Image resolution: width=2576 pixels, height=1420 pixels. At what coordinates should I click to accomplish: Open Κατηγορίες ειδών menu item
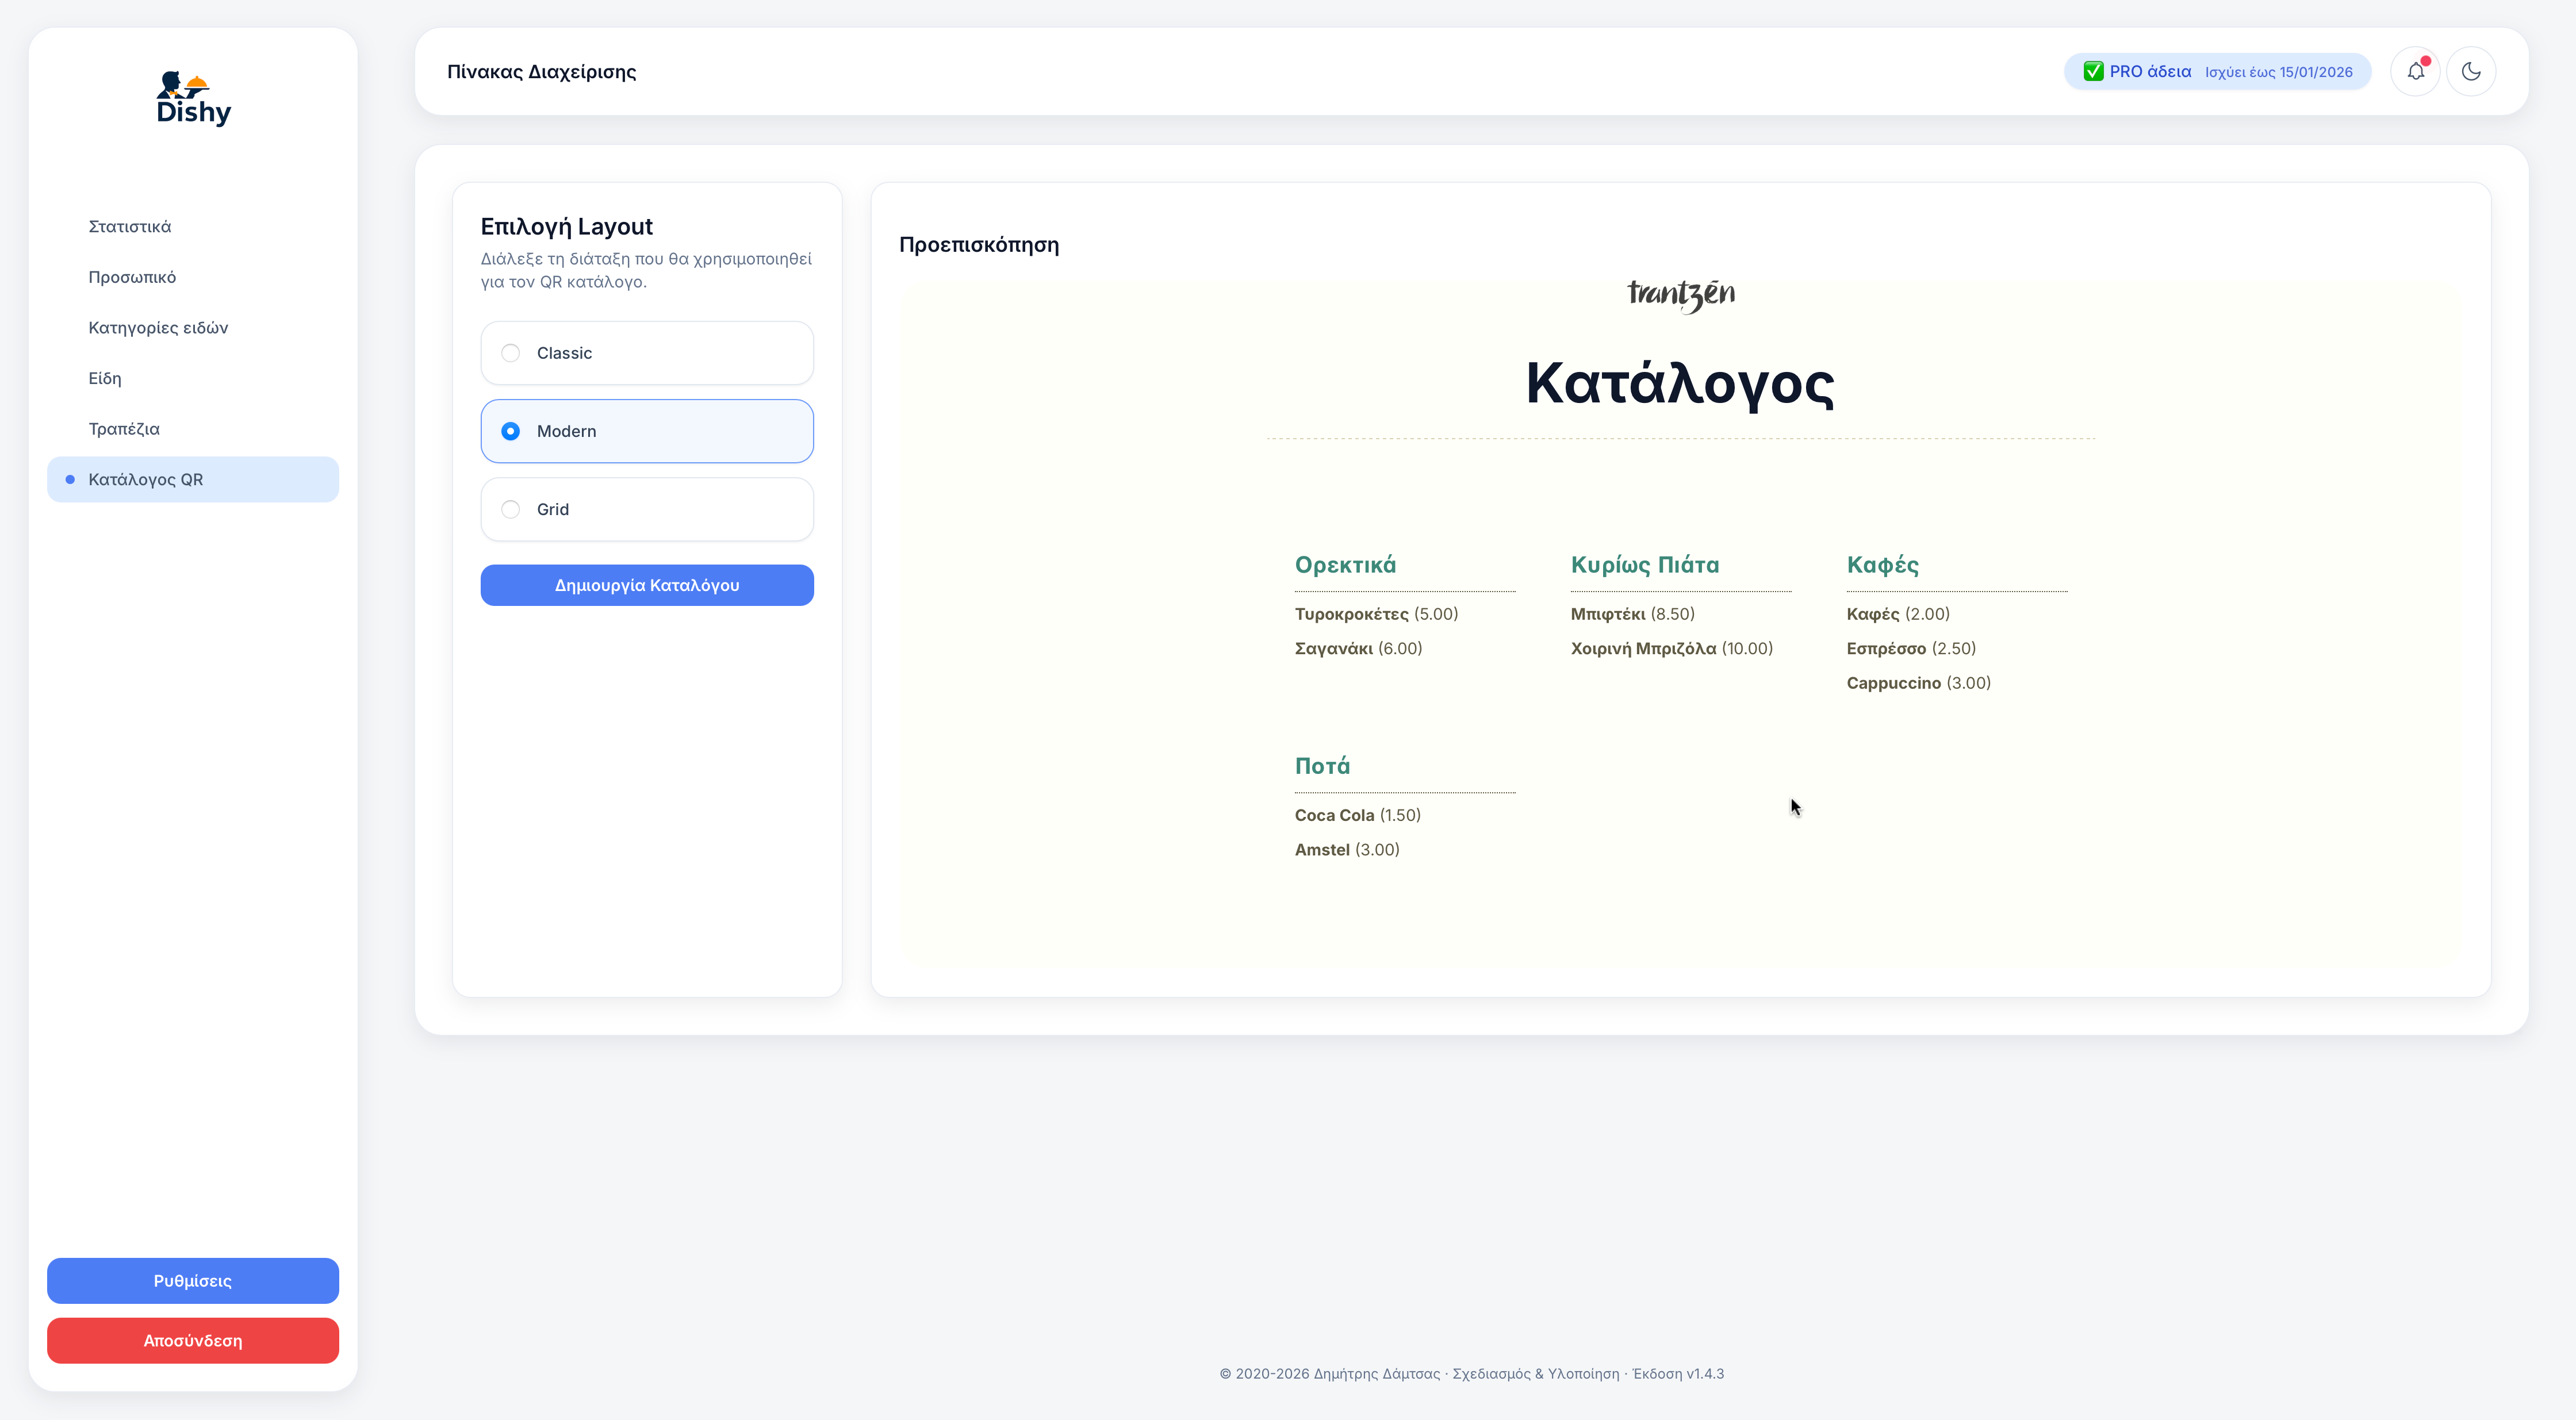pos(158,328)
